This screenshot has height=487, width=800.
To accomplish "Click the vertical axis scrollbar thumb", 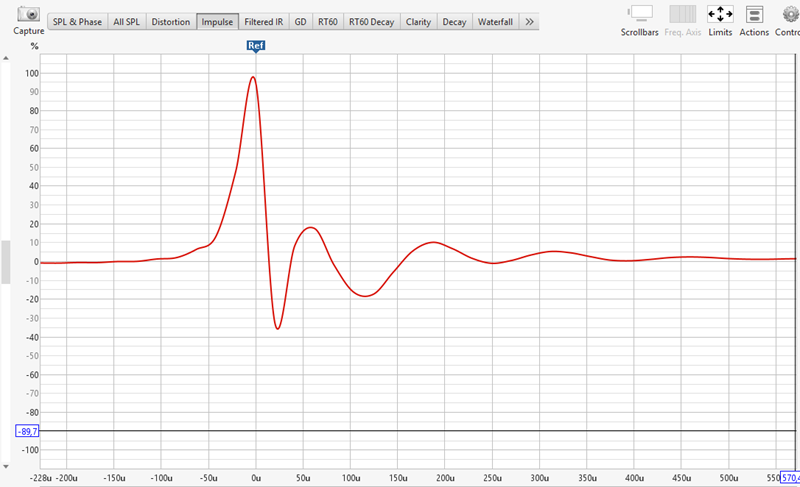I will 6,262.
